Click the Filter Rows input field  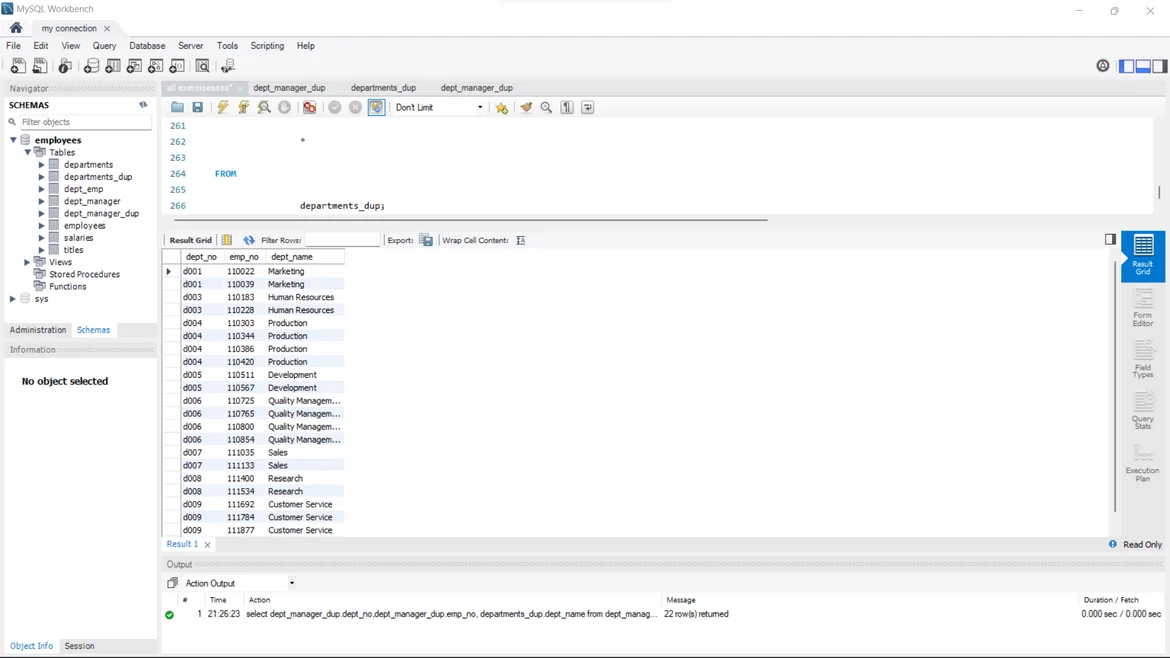pos(342,240)
